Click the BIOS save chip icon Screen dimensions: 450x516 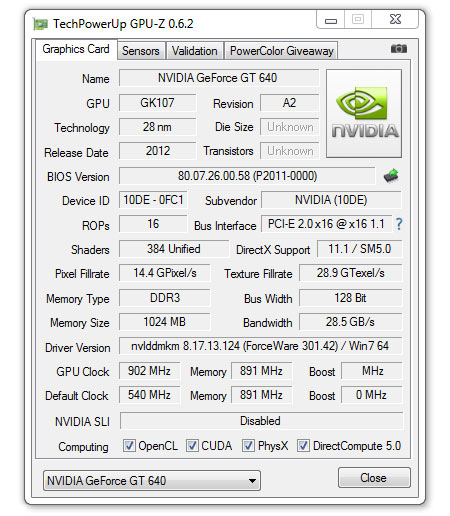coord(391,175)
